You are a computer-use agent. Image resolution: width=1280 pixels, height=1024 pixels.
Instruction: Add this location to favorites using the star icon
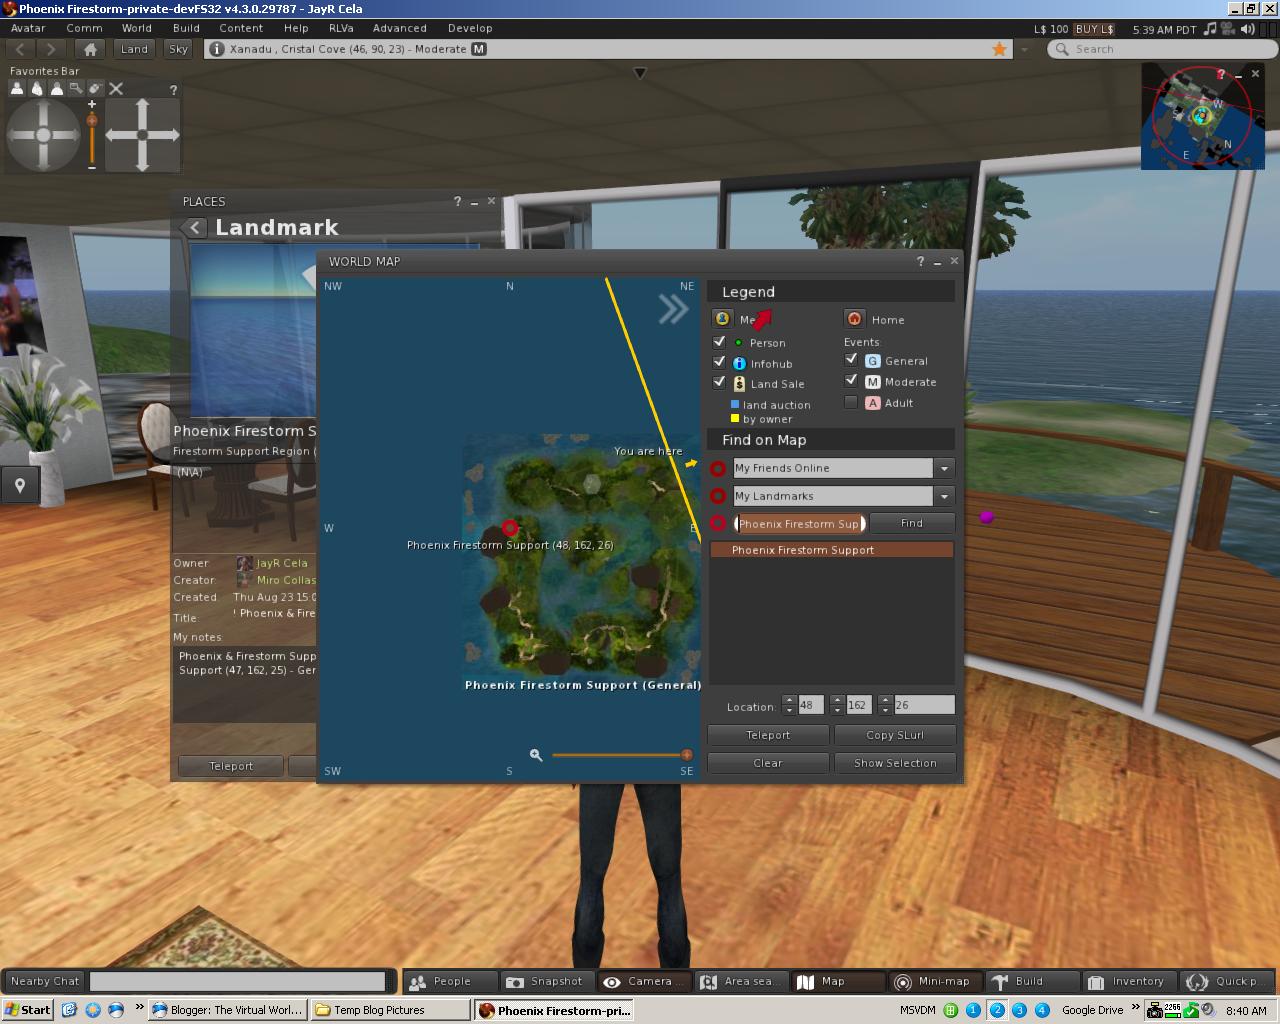click(x=999, y=49)
